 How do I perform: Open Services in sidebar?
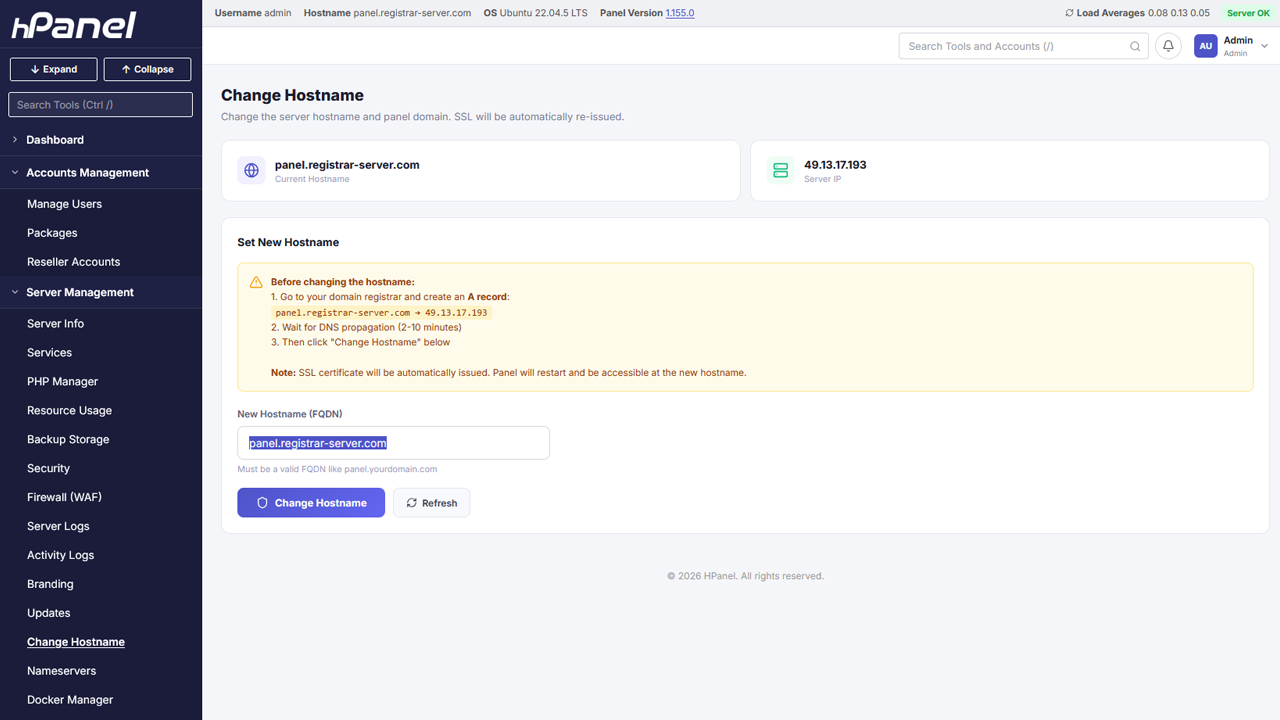coord(49,353)
